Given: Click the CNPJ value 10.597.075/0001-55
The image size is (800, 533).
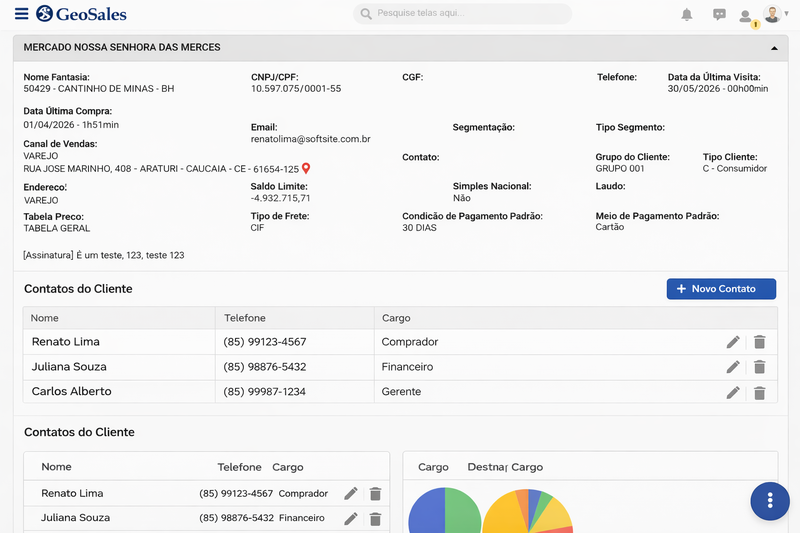Looking at the screenshot, I should tap(296, 89).
